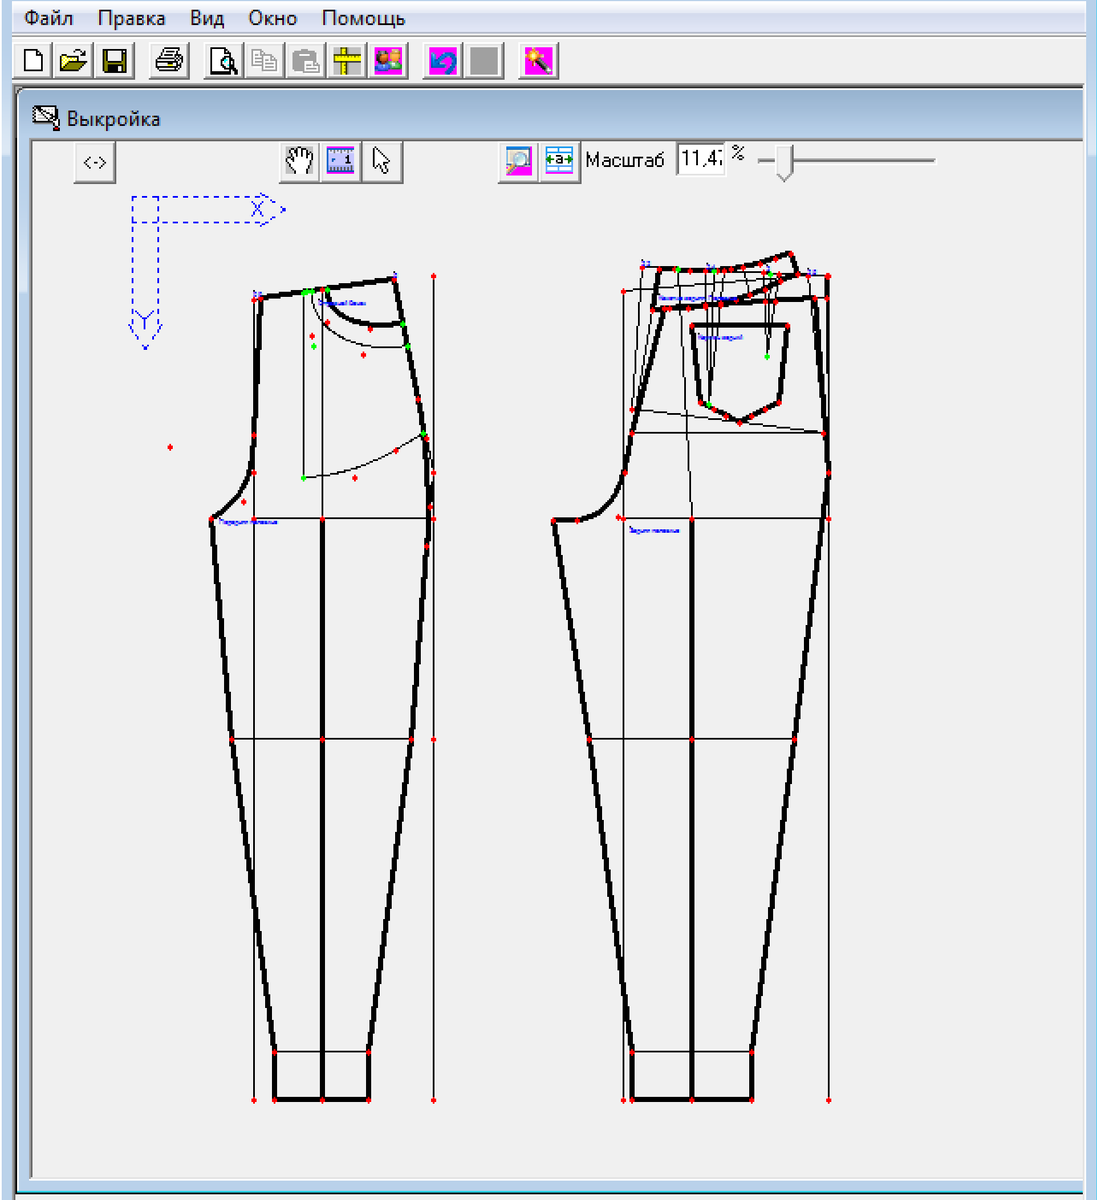
Task: Click the magnifier zoom icon beside Масштаб
Action: (518, 161)
